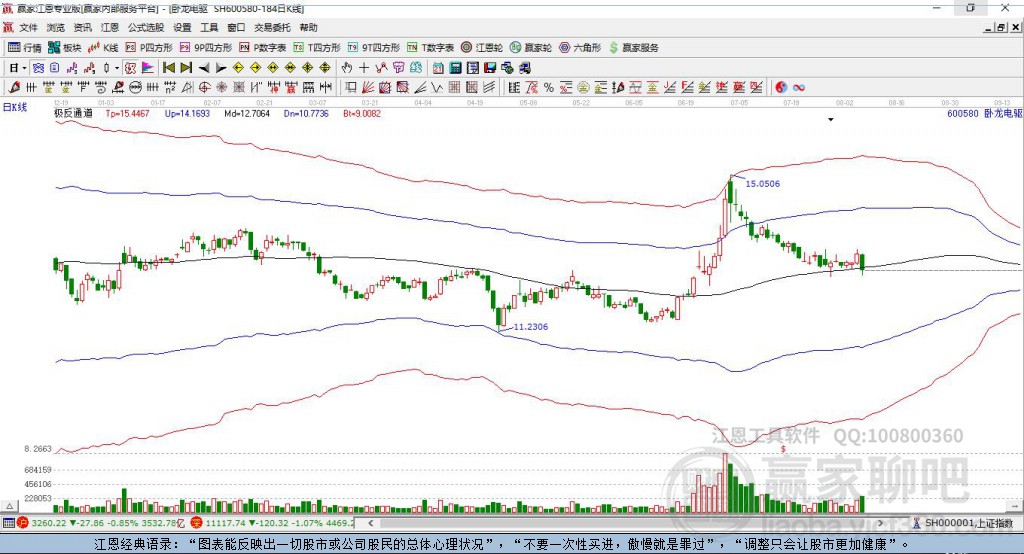The image size is (1024, 554).
Task: Open the 六角形 hexagon tool
Action: tap(580, 48)
